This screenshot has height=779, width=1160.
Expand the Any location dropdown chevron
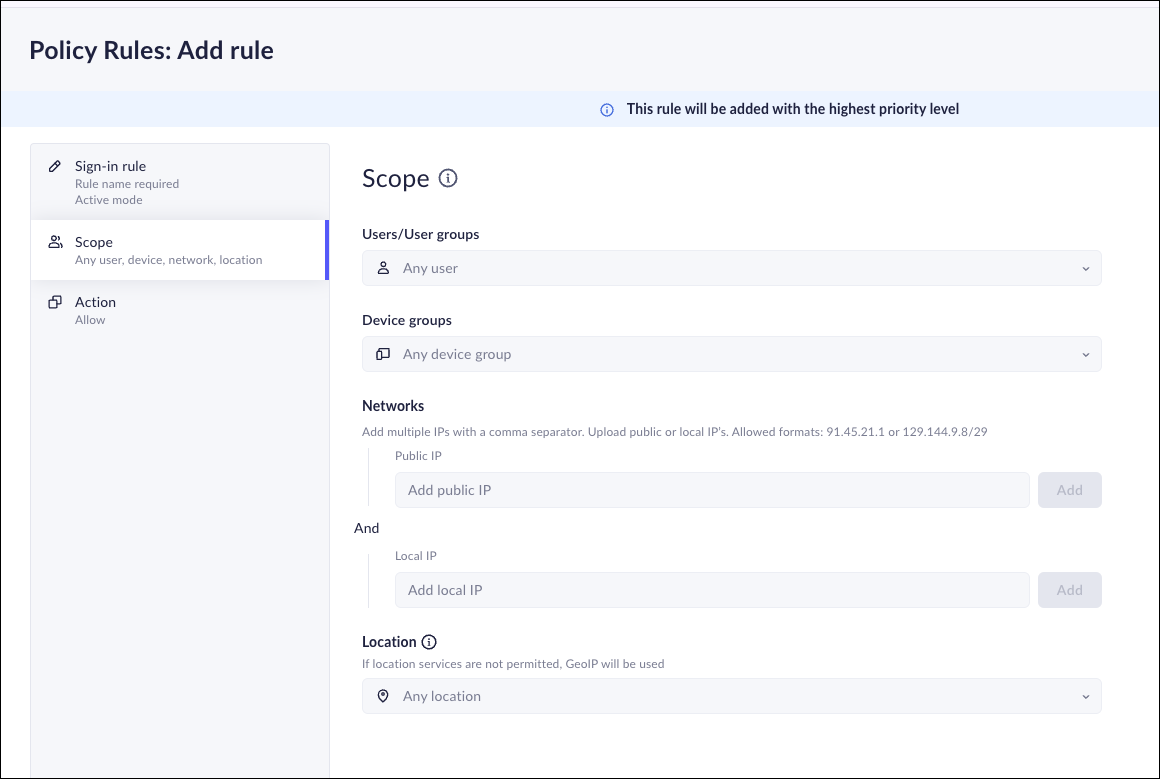click(x=1086, y=697)
